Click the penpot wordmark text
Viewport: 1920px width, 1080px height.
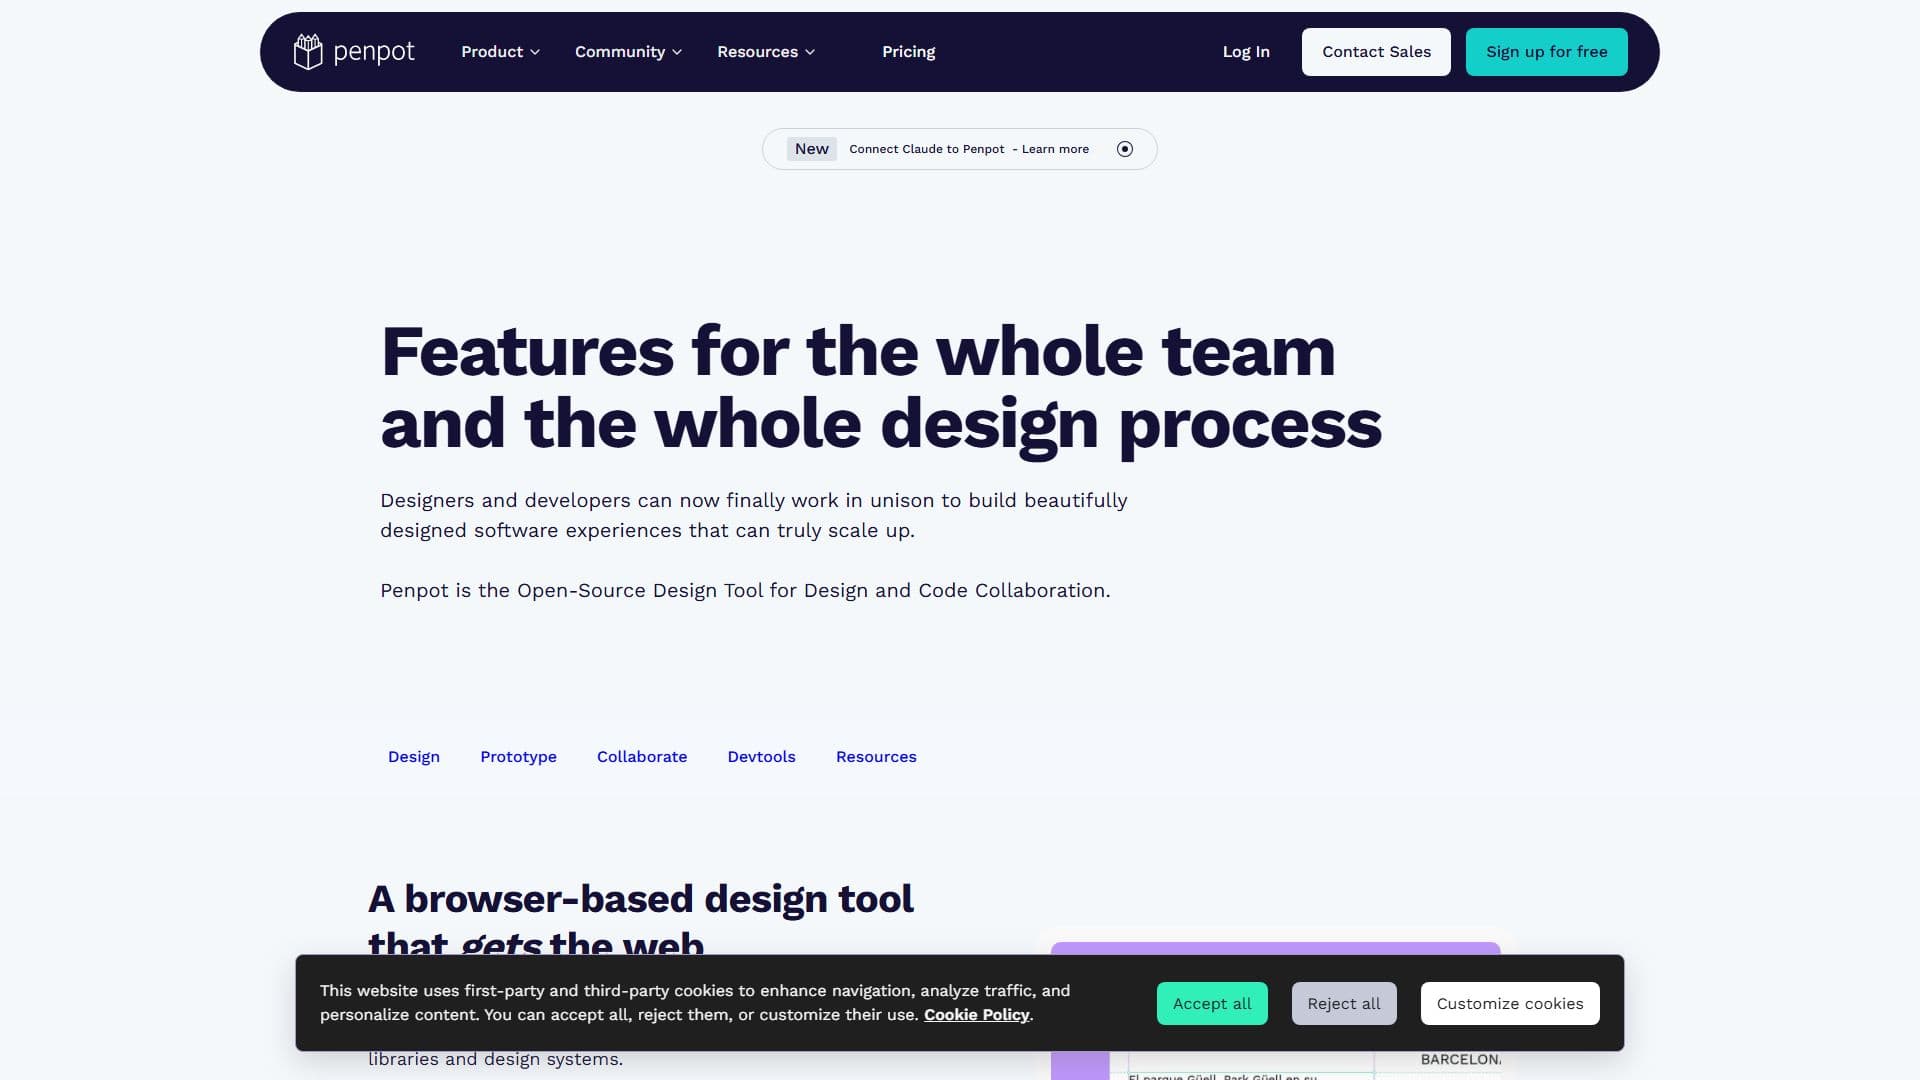[374, 52]
